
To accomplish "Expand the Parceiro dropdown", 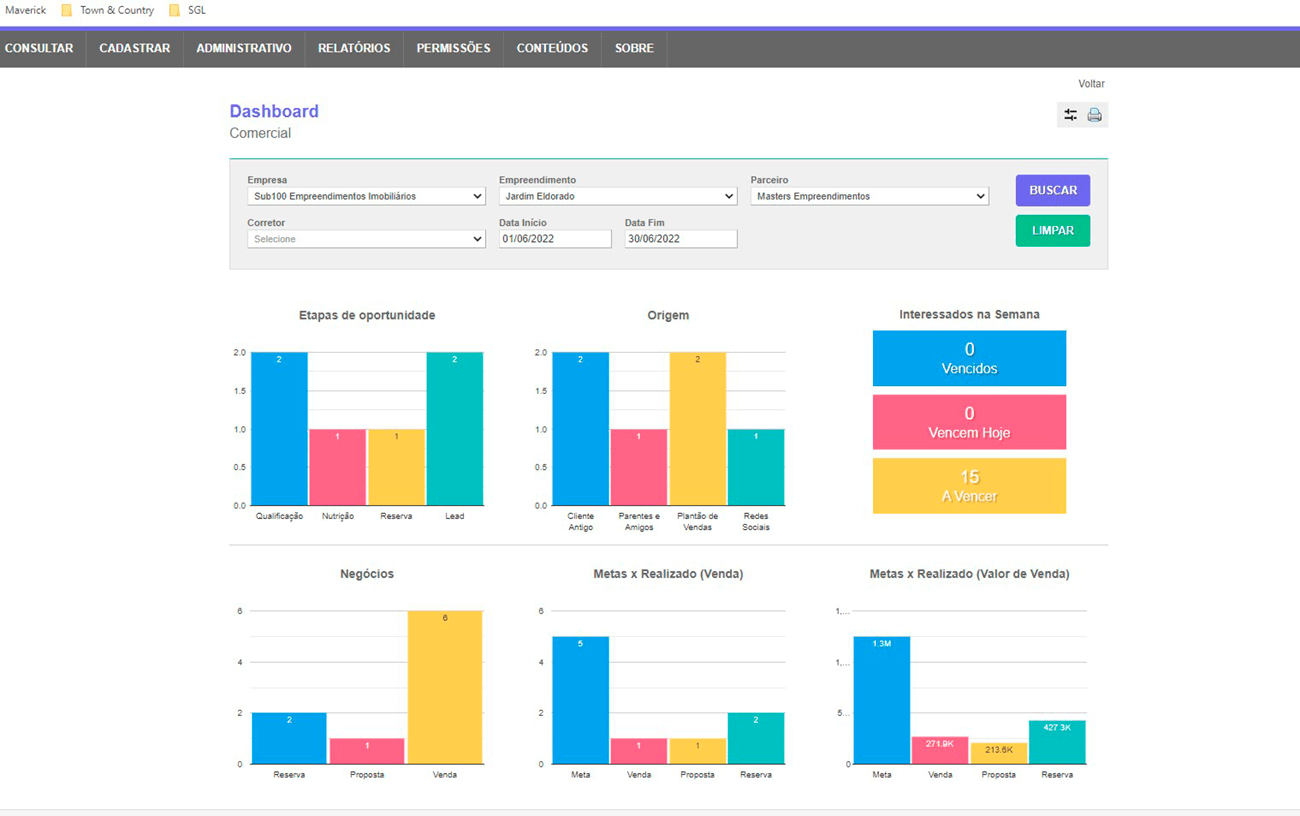I will click(869, 197).
